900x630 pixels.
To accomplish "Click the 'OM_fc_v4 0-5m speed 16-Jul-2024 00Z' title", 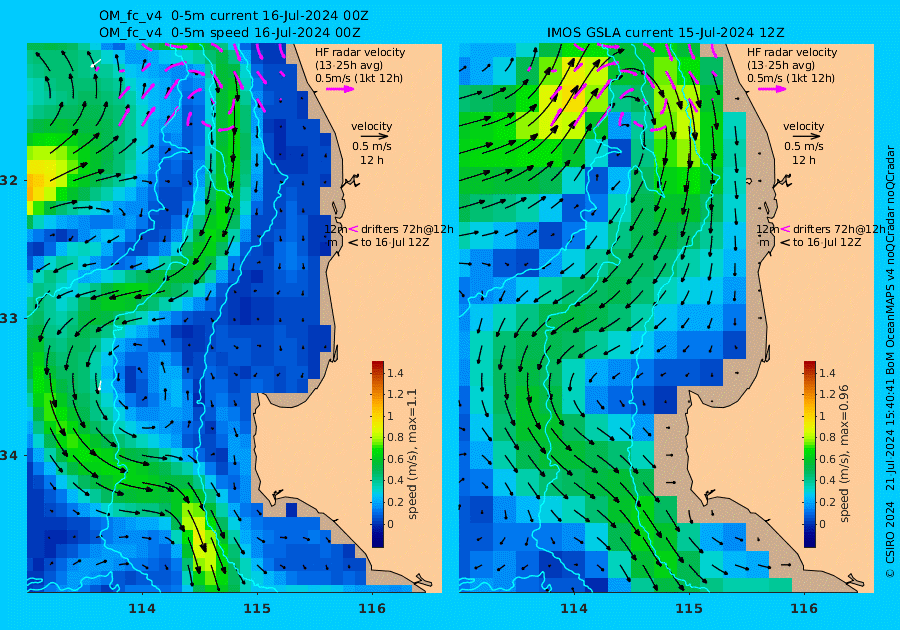I will [230, 32].
